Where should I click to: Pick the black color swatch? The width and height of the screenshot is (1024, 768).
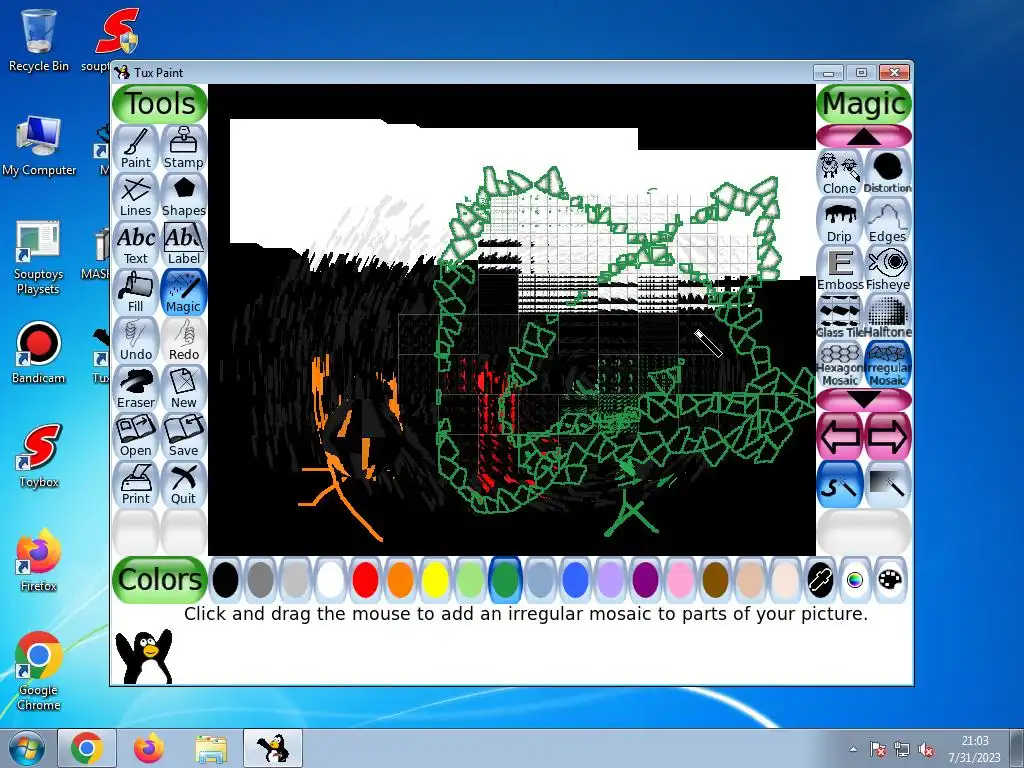[225, 580]
